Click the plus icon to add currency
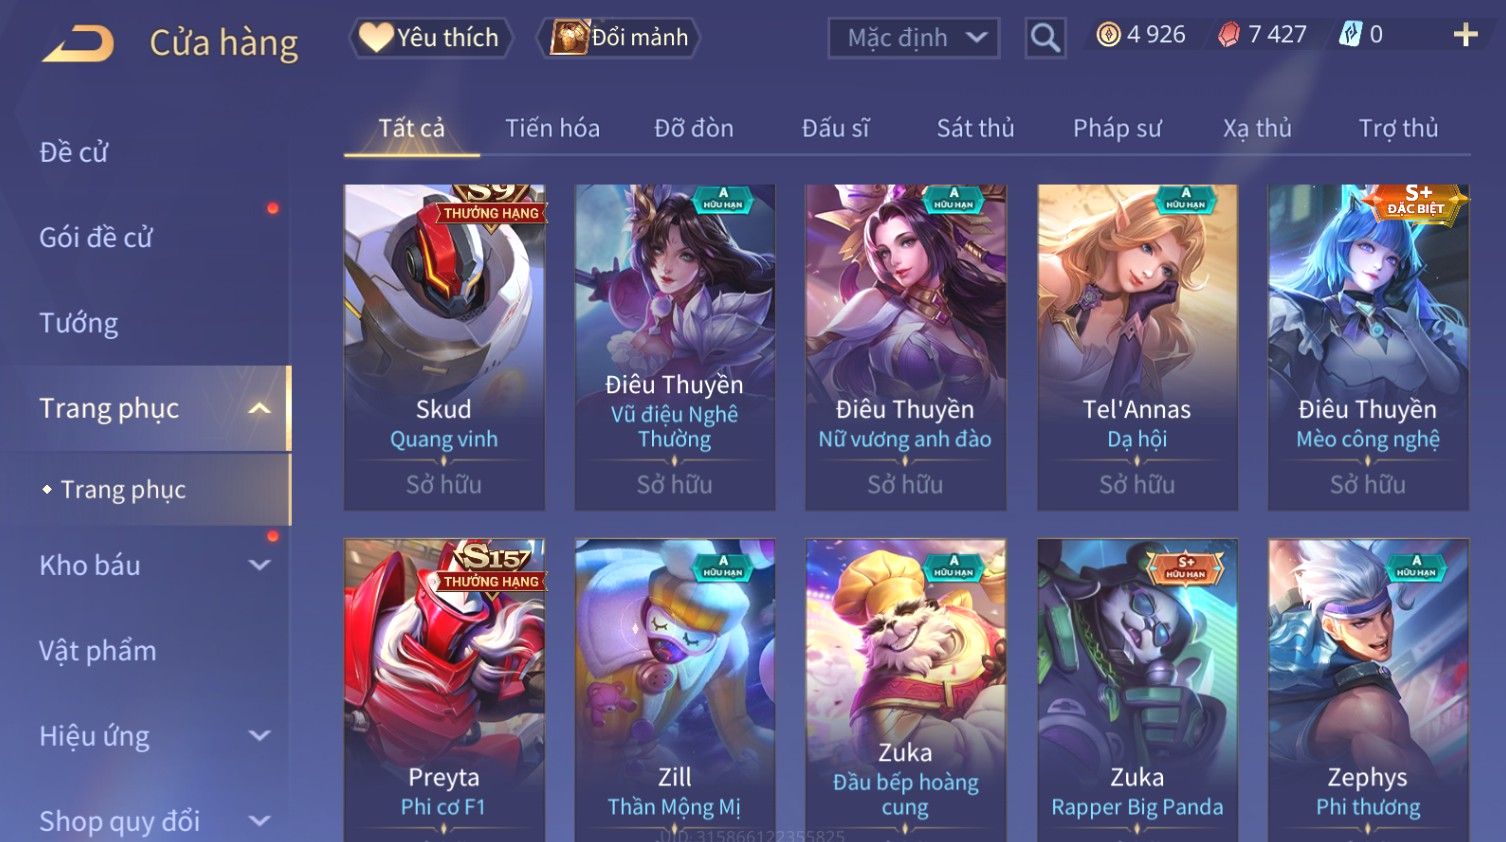 [1465, 35]
